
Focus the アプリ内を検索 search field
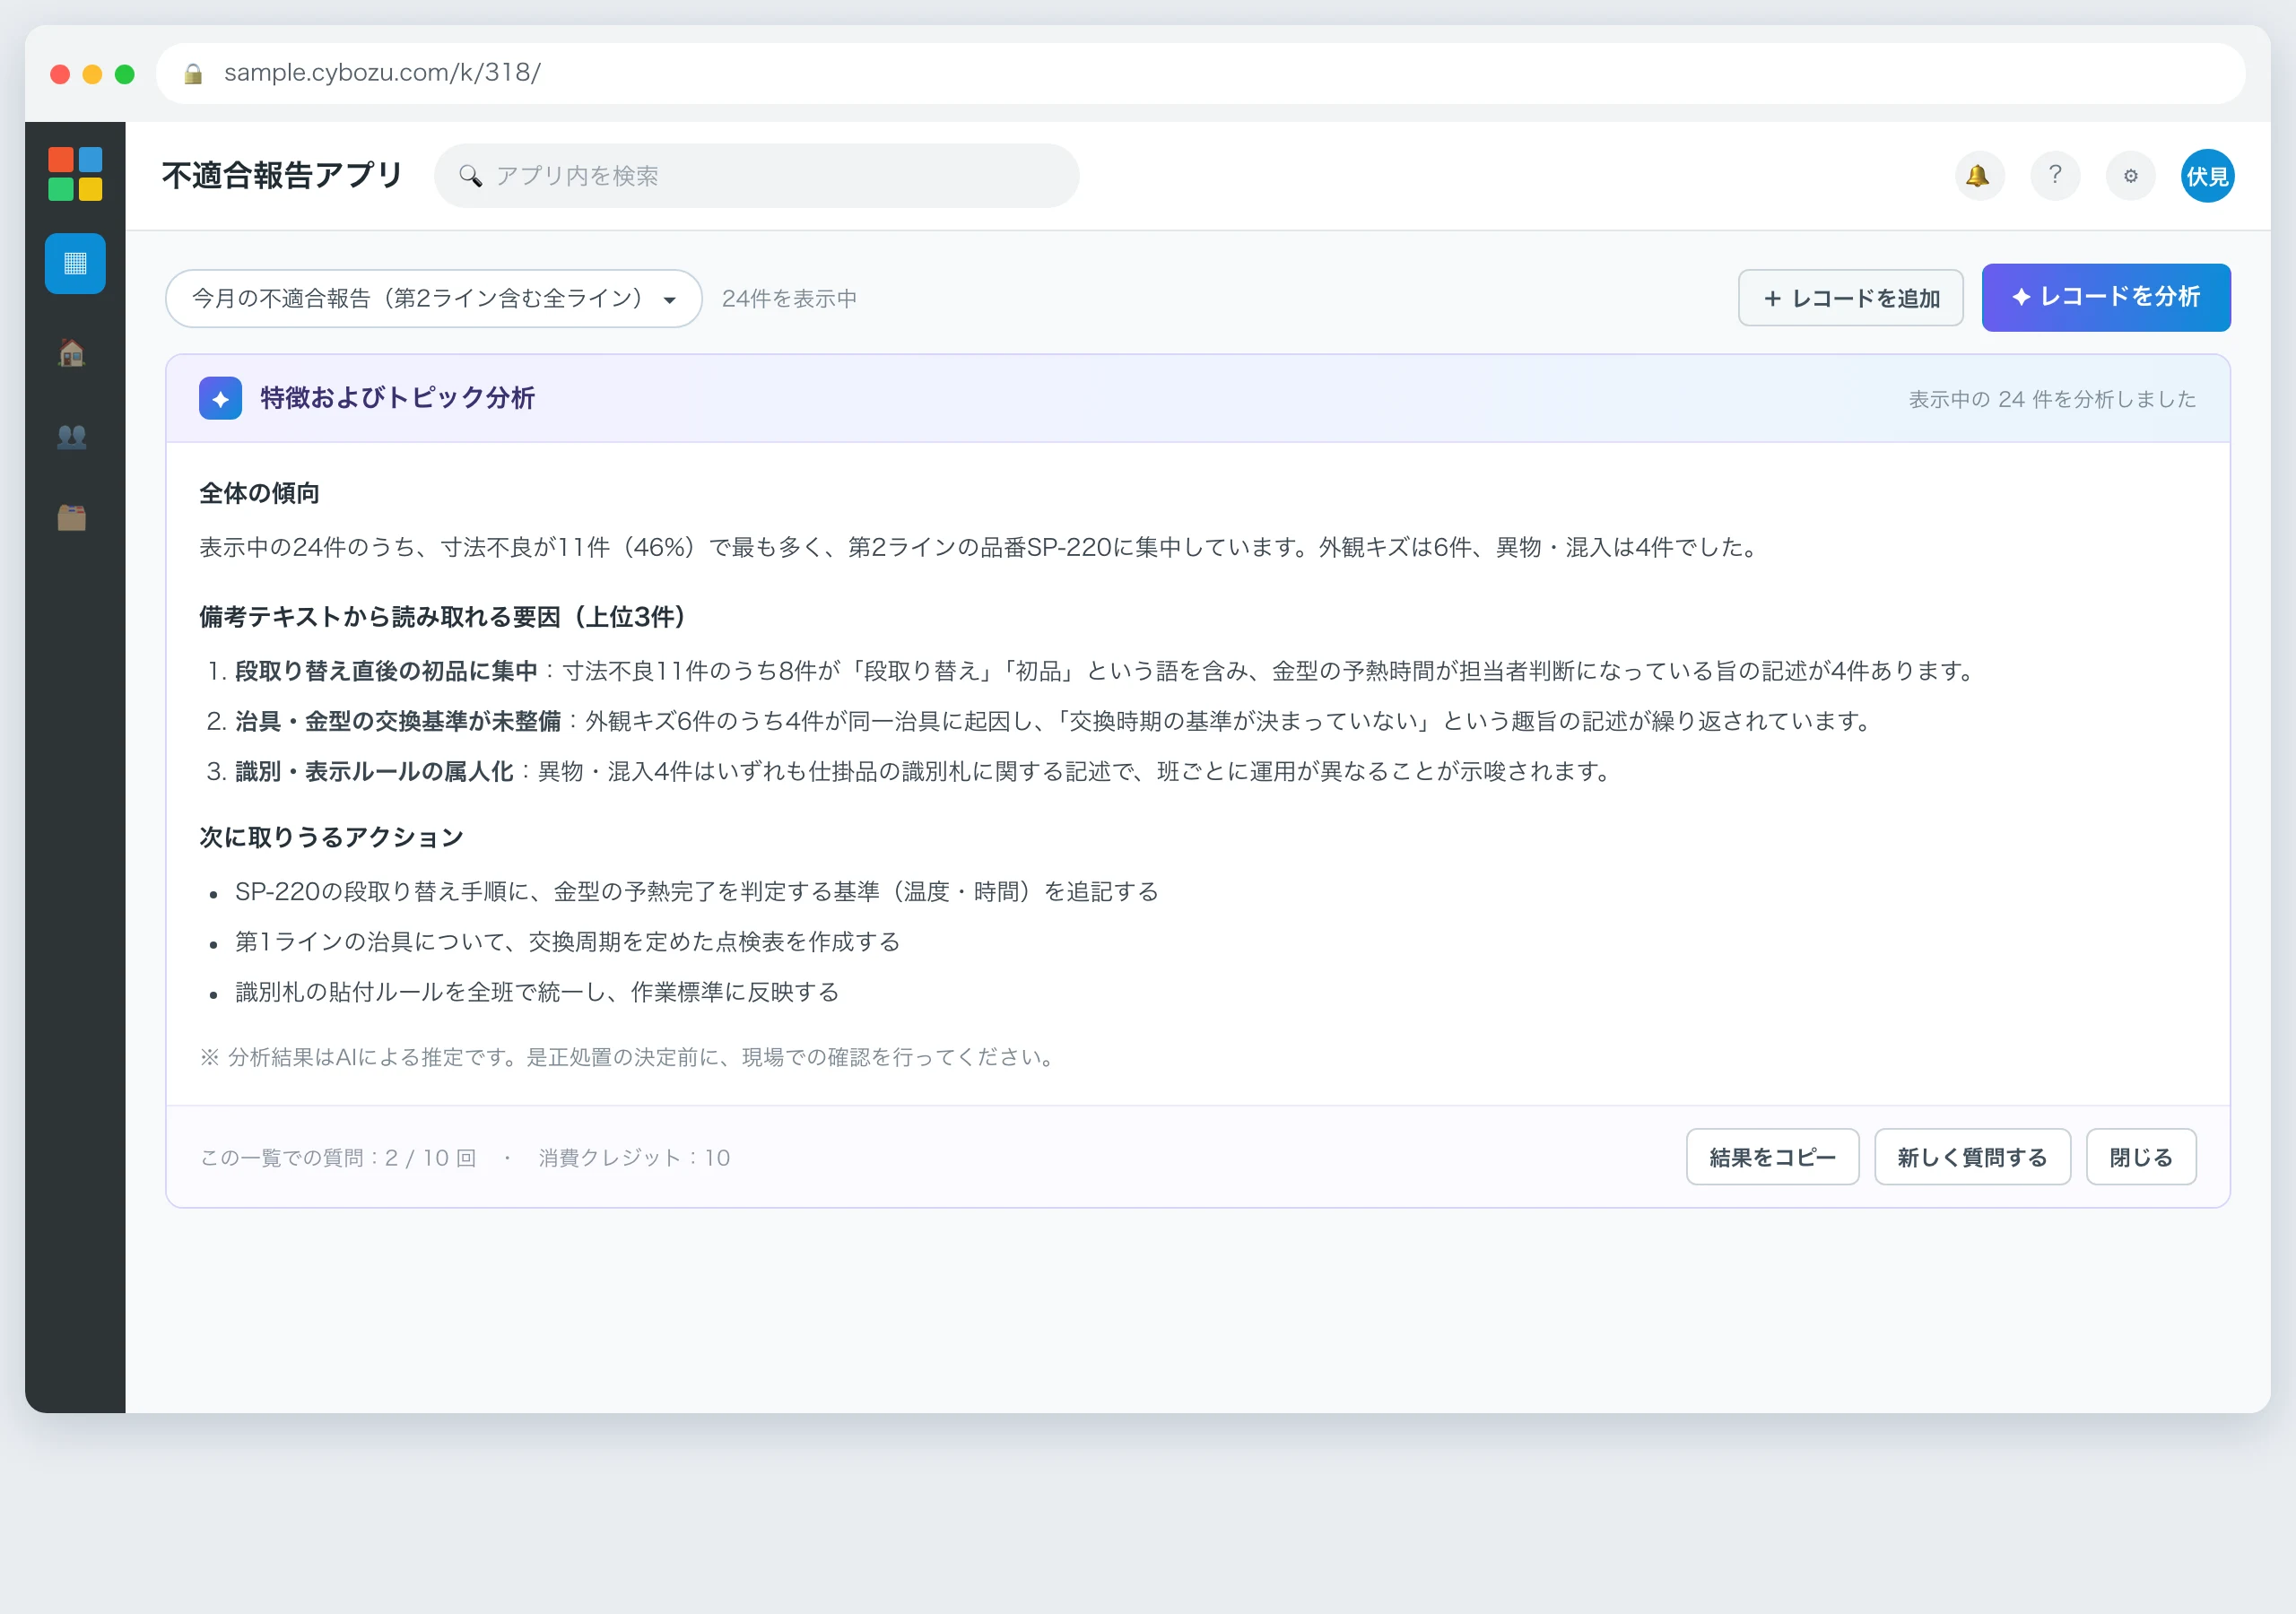pyautogui.click(x=756, y=176)
